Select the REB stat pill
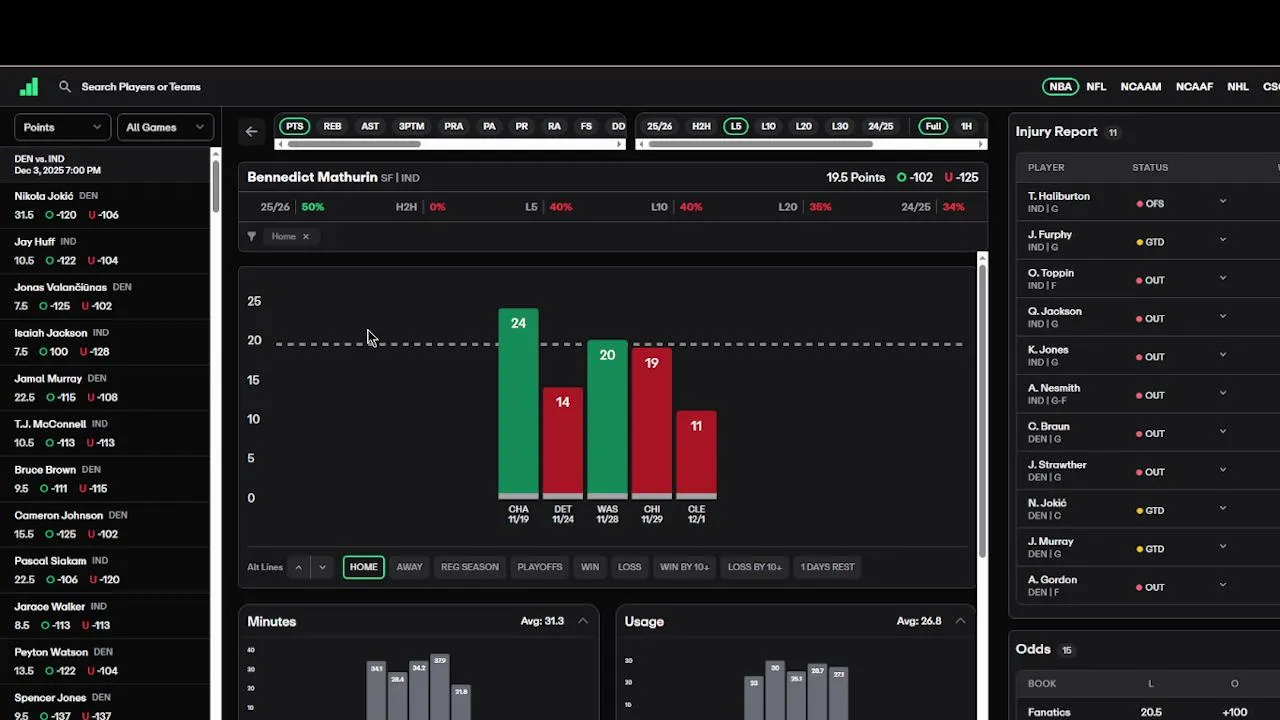This screenshot has width=1280, height=720. pos(332,127)
